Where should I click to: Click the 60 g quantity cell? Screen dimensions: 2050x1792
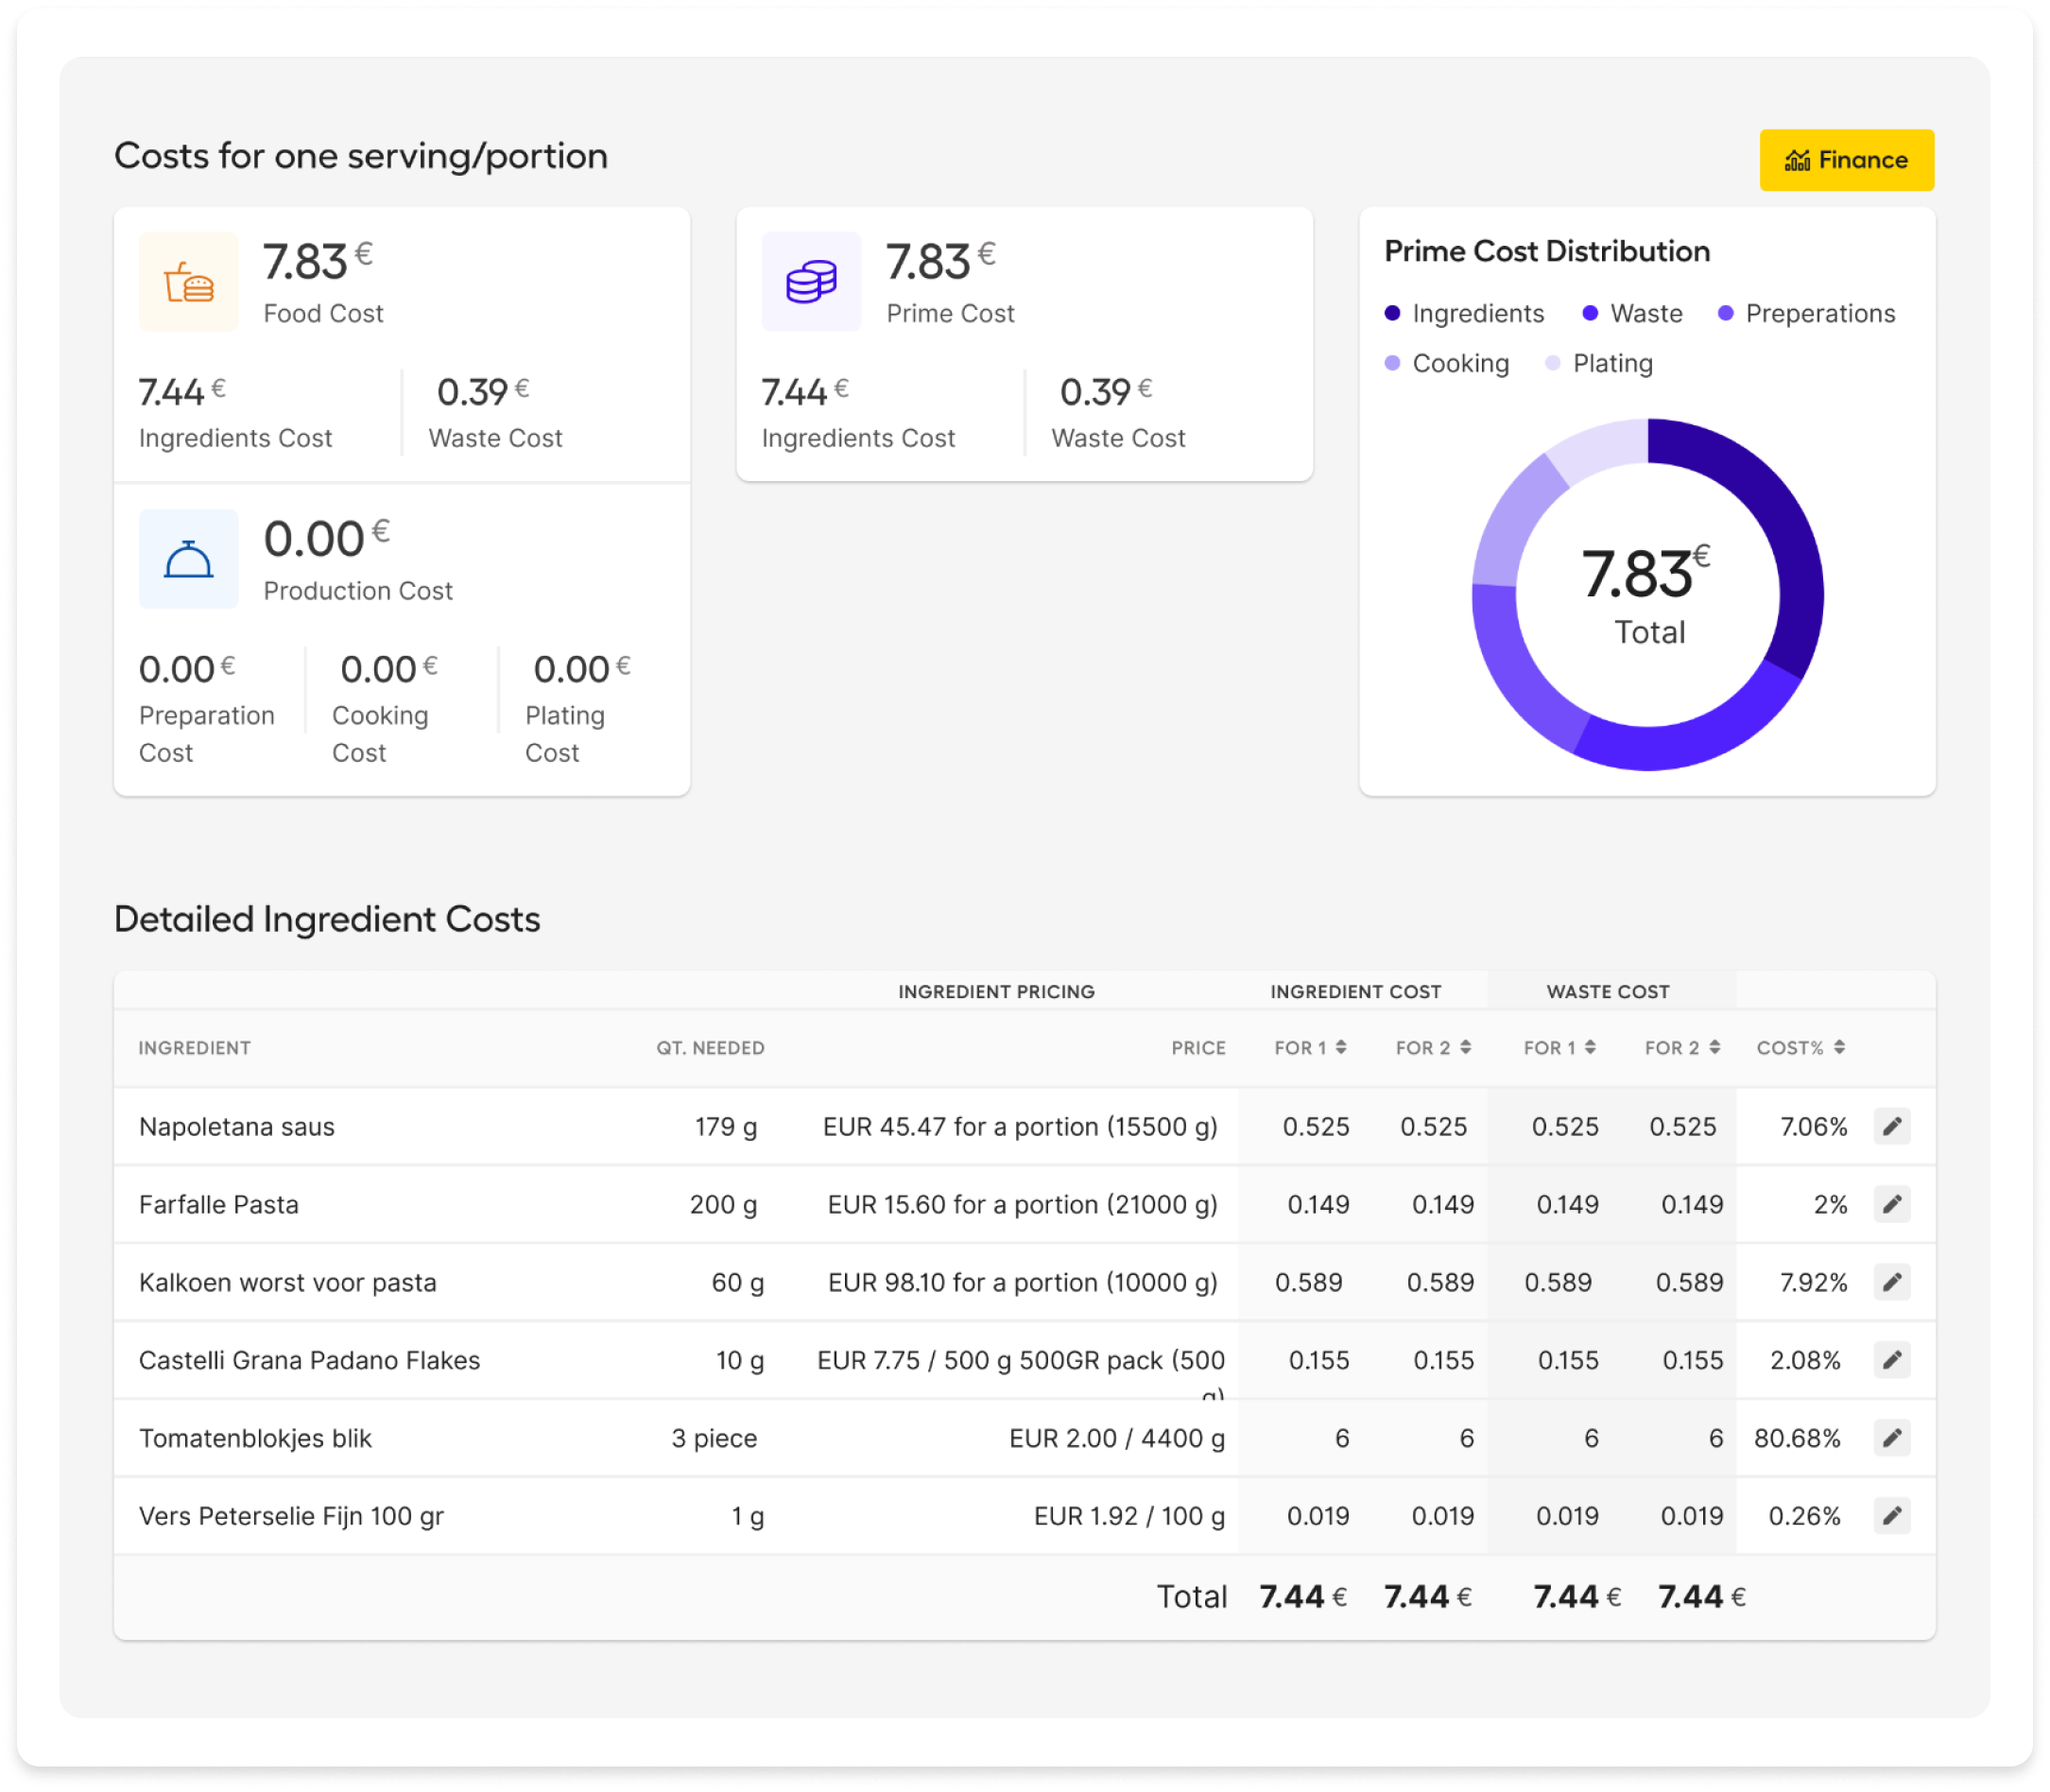pyautogui.click(x=737, y=1283)
